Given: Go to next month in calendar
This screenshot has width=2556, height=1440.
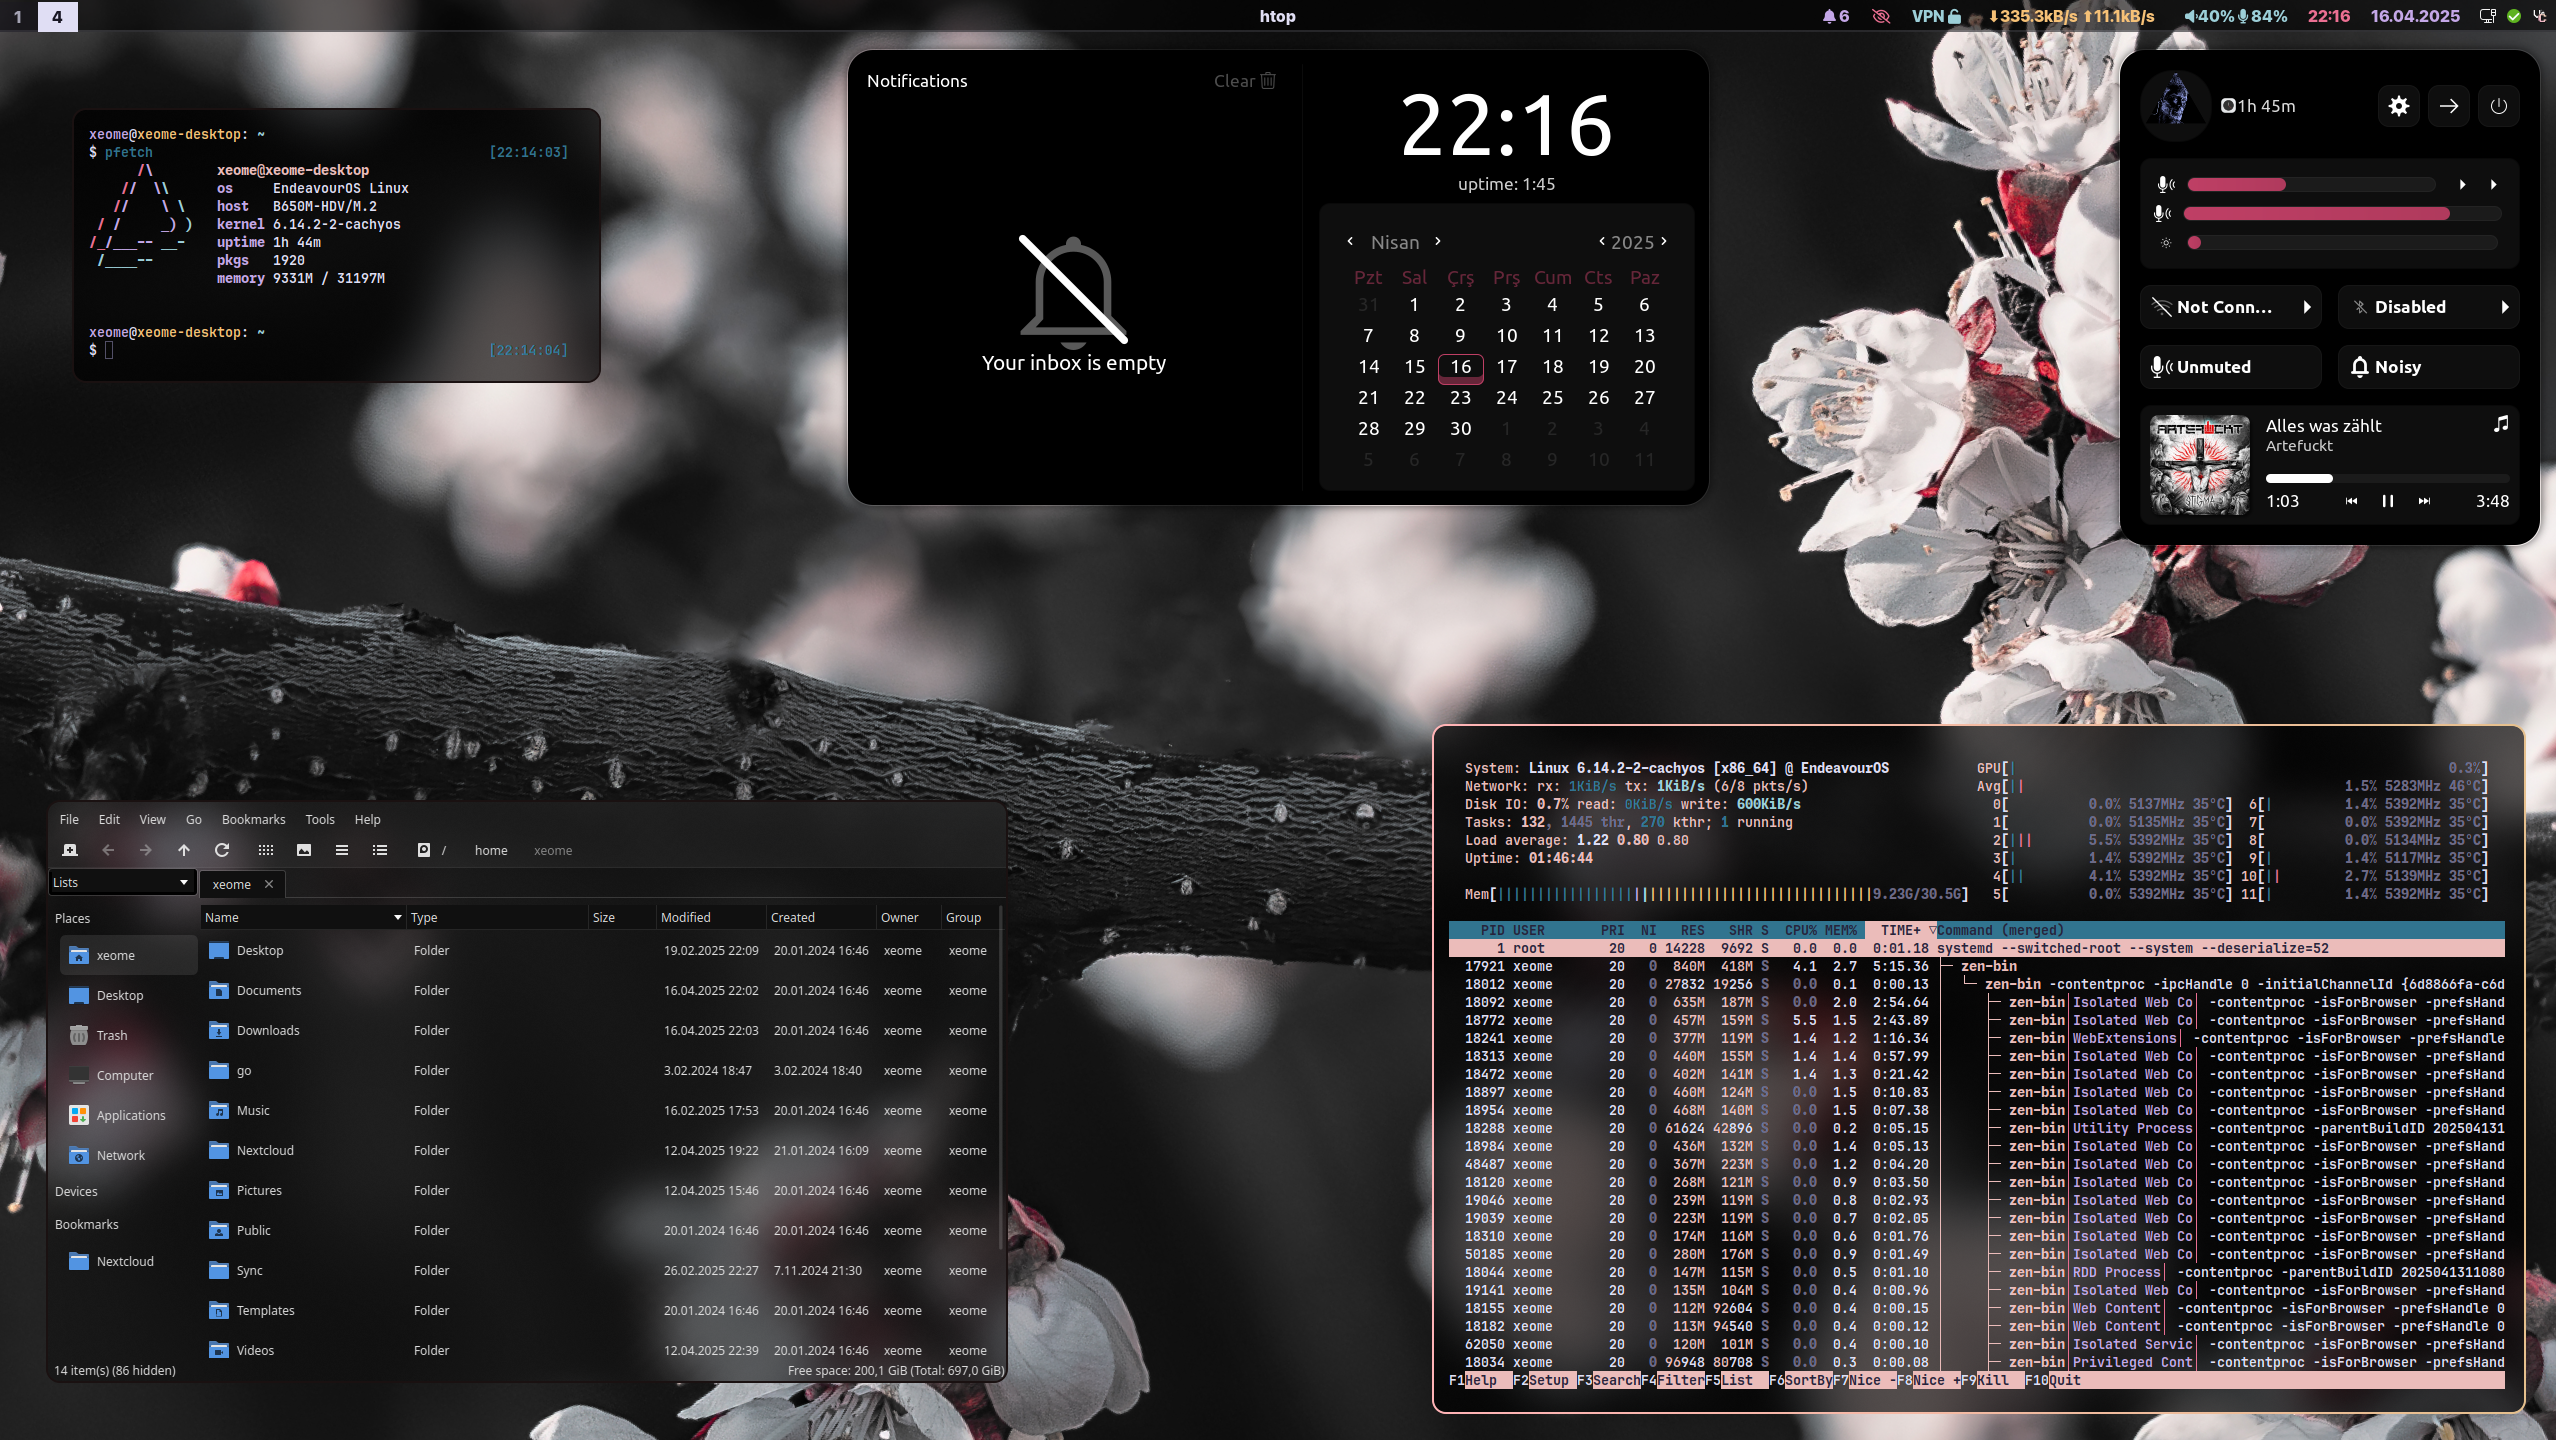Looking at the screenshot, I should [1438, 241].
